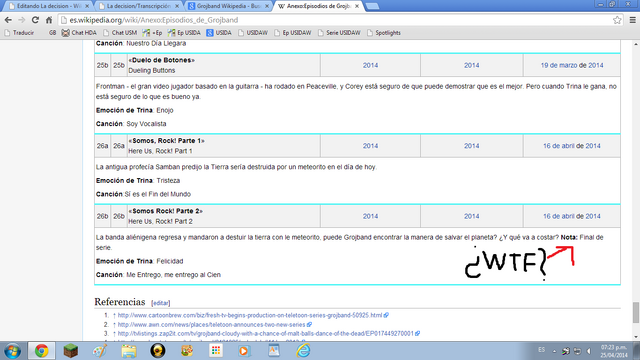Switch to the 'La decision/Transcripción' tab
This screenshot has width=640, height=360.
point(138,6)
